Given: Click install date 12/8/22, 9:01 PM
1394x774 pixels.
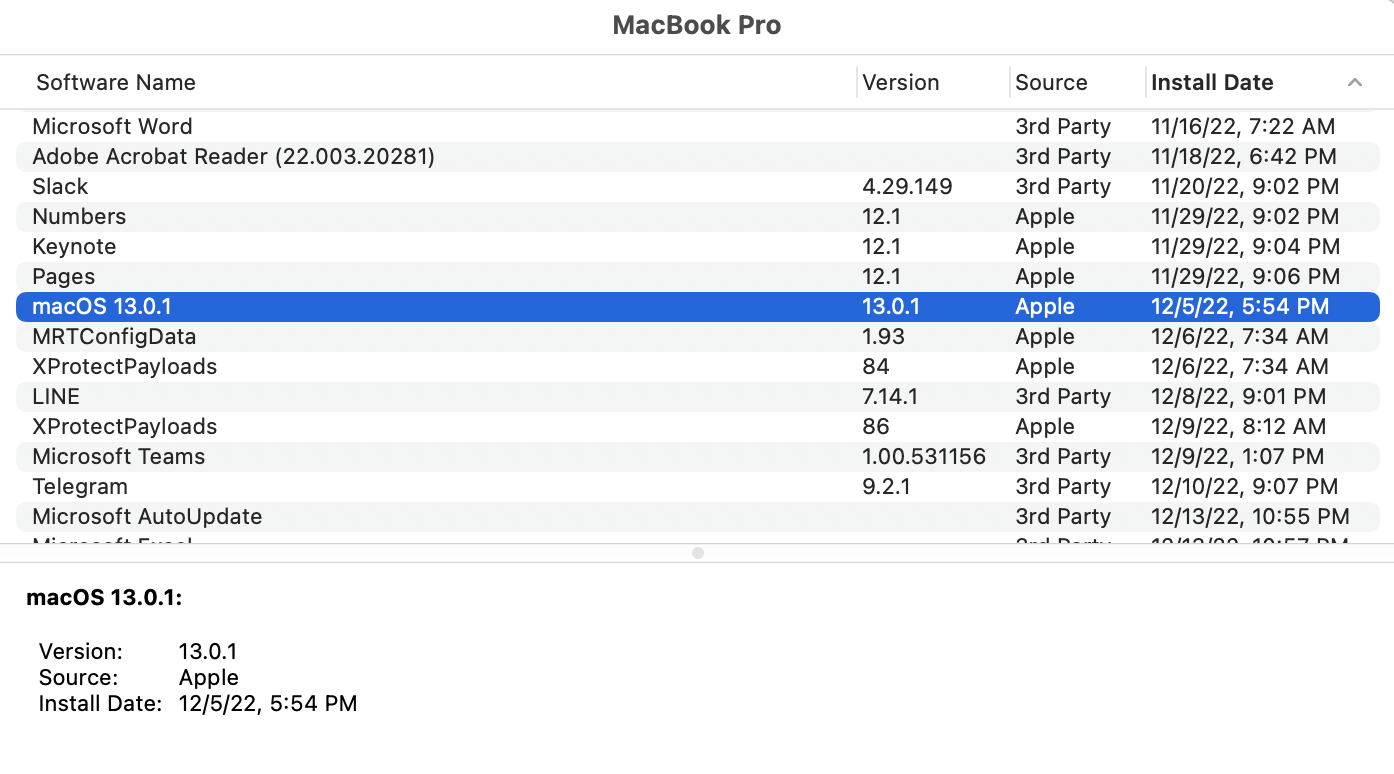Looking at the screenshot, I should (x=1239, y=397).
